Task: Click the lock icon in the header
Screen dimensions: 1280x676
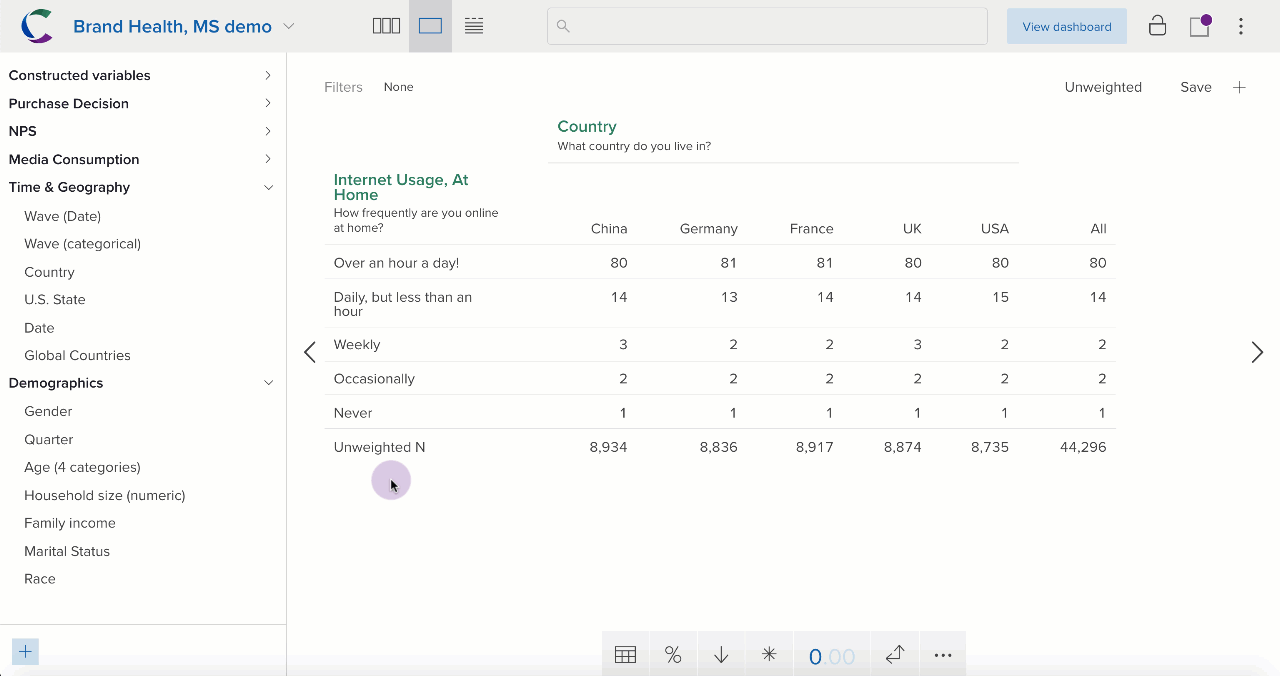Action: tap(1157, 26)
